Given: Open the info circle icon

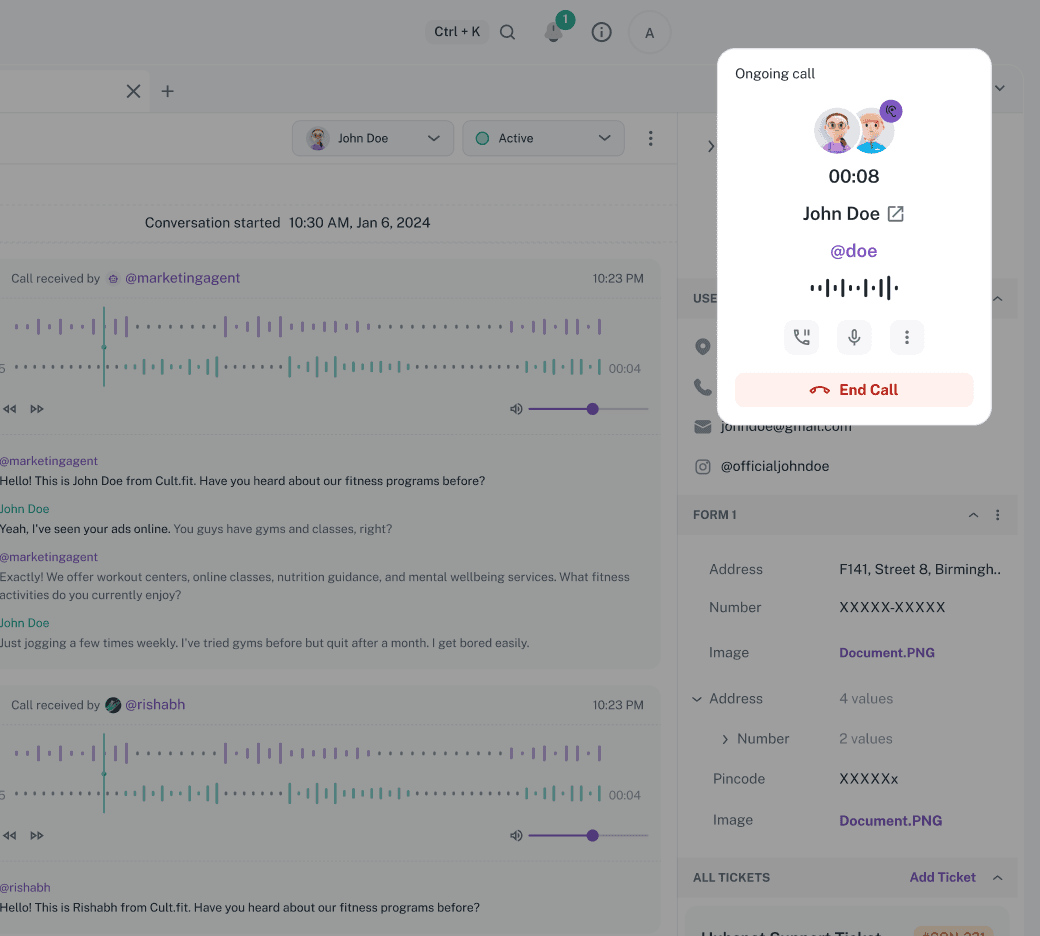Looking at the screenshot, I should pyautogui.click(x=602, y=32).
